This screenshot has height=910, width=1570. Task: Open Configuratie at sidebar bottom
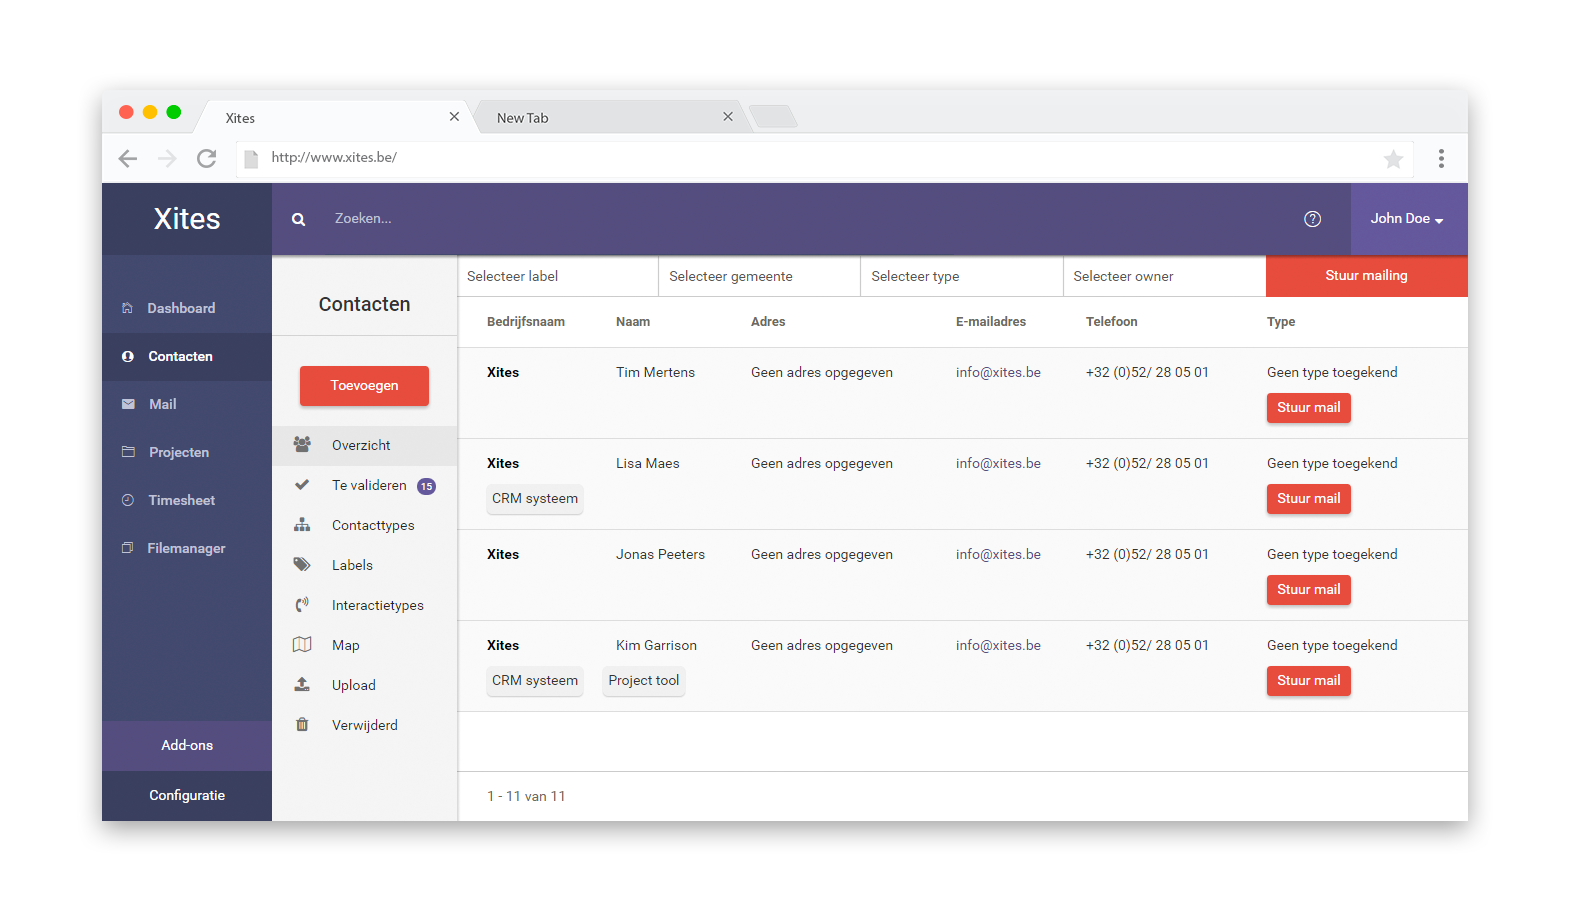coord(187,796)
